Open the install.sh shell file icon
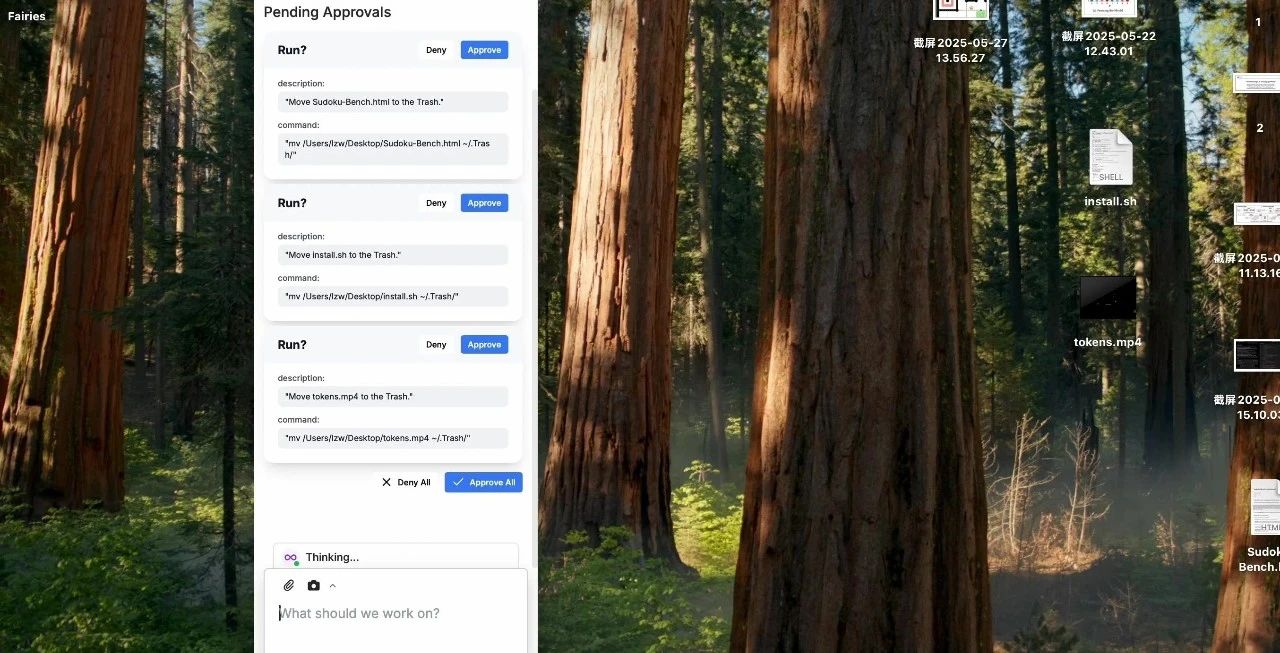Image resolution: width=1280 pixels, height=653 pixels. 1110,158
